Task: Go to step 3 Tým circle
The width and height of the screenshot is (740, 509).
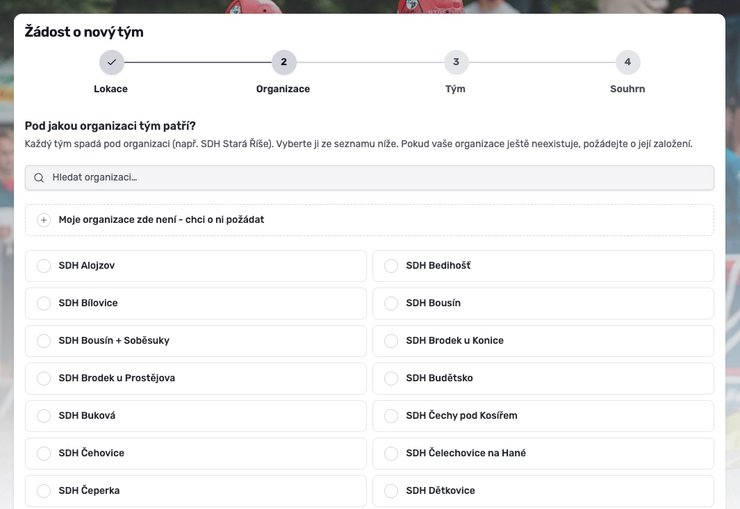Action: point(456,62)
